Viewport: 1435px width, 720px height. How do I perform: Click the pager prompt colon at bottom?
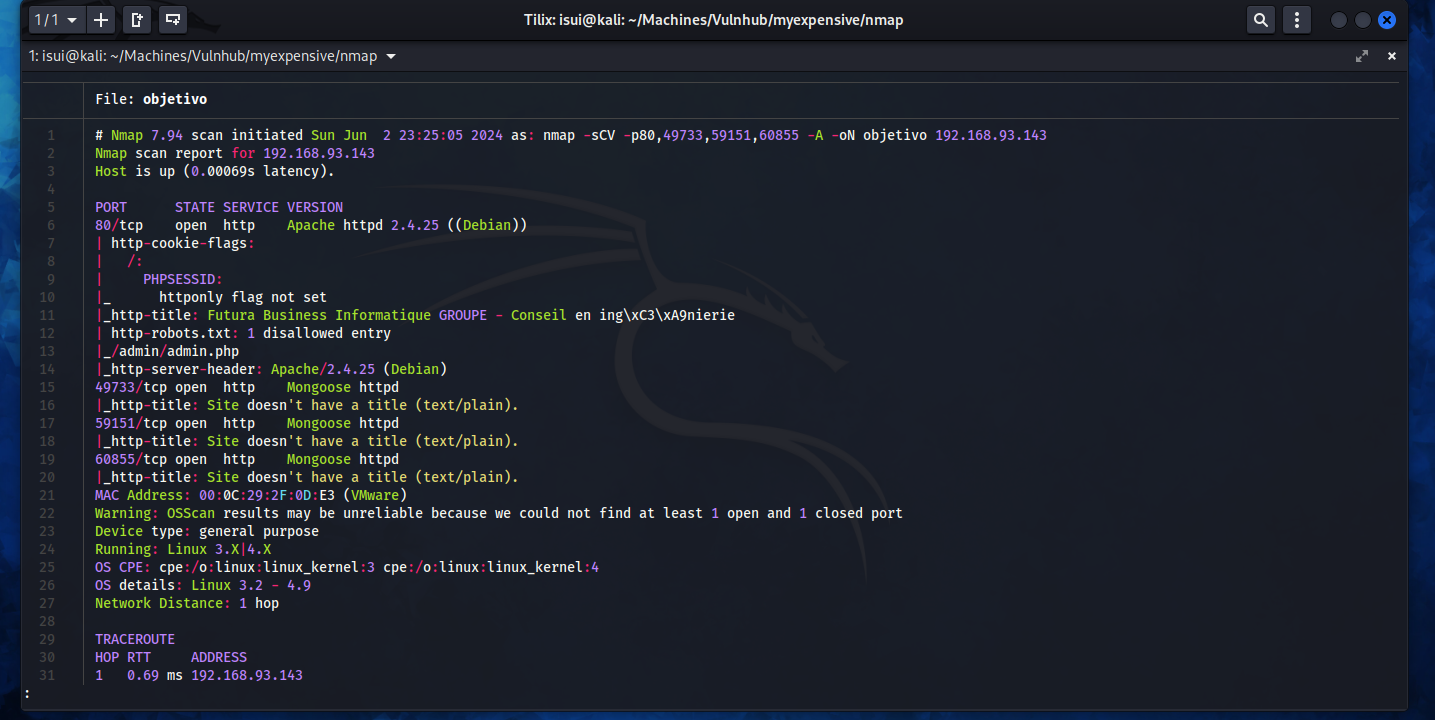(27, 693)
